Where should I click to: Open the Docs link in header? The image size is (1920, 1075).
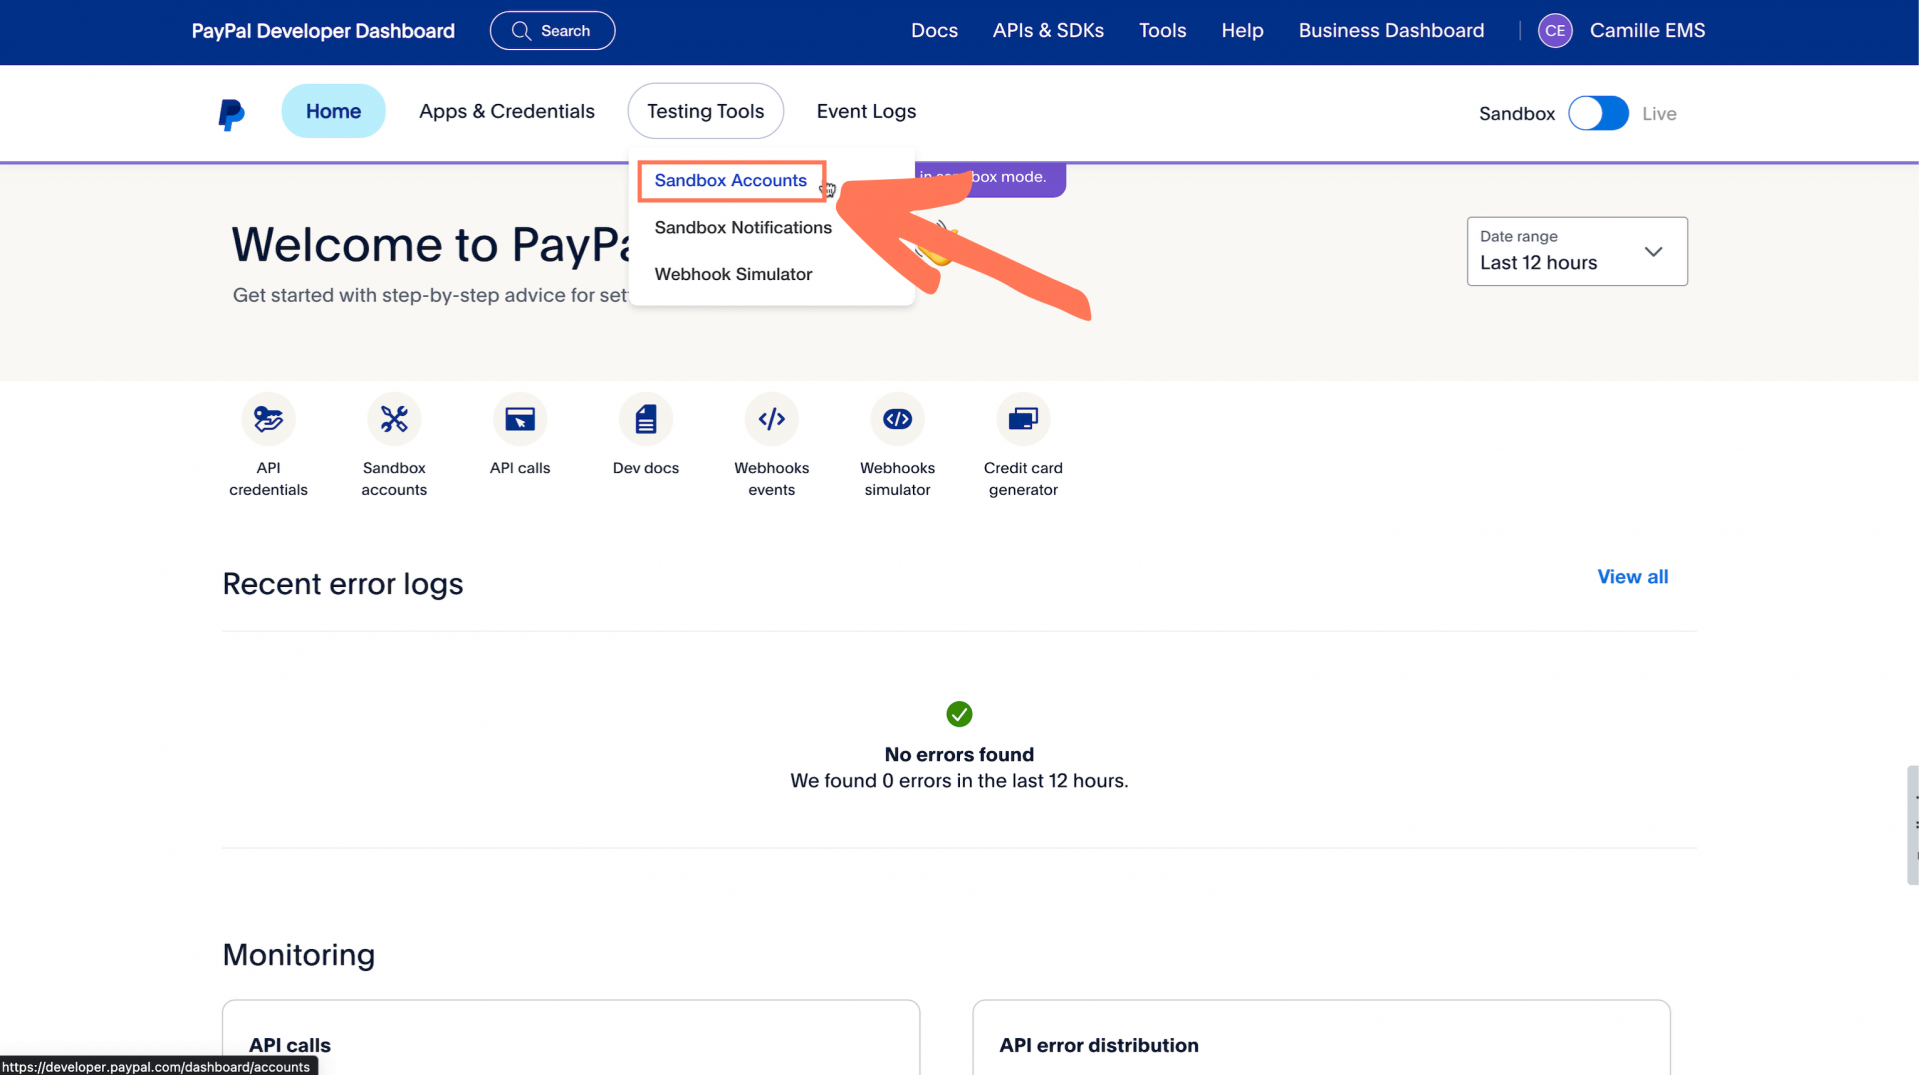coord(934,31)
